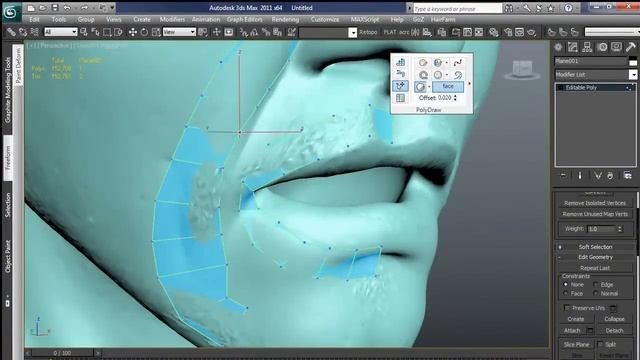The image size is (640, 360).
Task: Collapse the Edit Geometry rollout
Action: click(x=595, y=257)
